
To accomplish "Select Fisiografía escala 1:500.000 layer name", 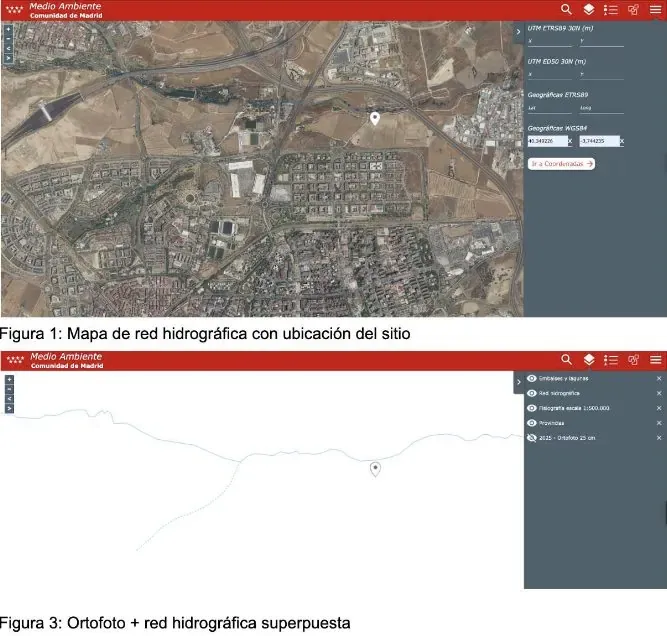I will click(x=574, y=408).
